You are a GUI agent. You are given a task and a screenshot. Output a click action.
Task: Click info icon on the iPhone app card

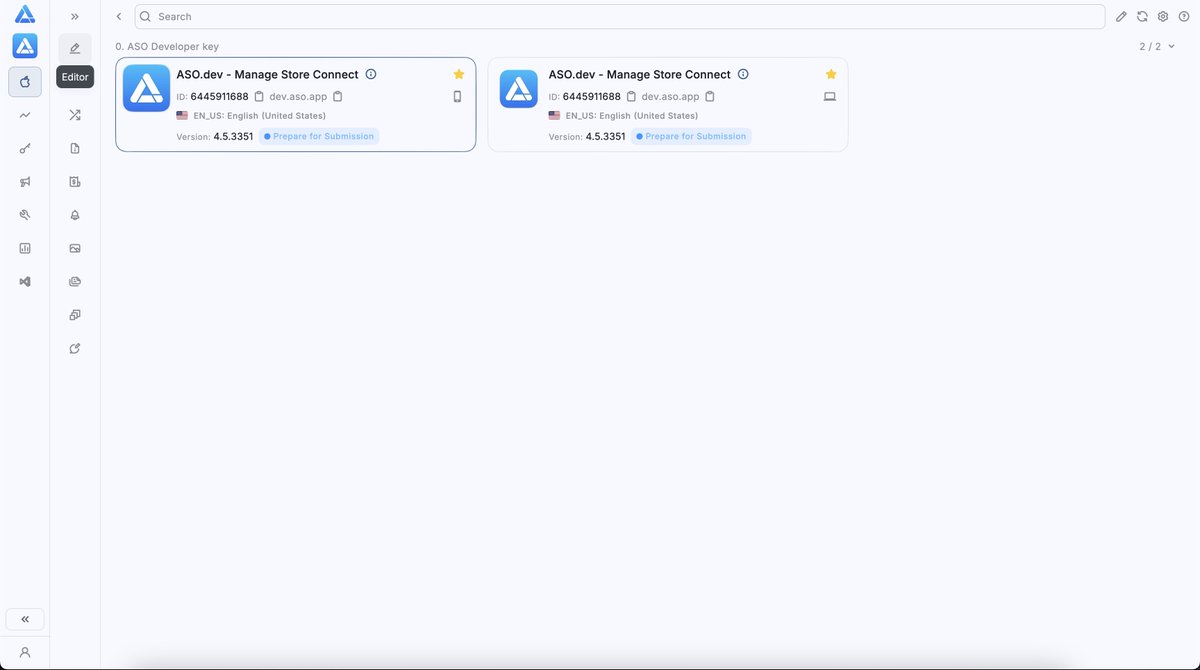click(x=371, y=74)
